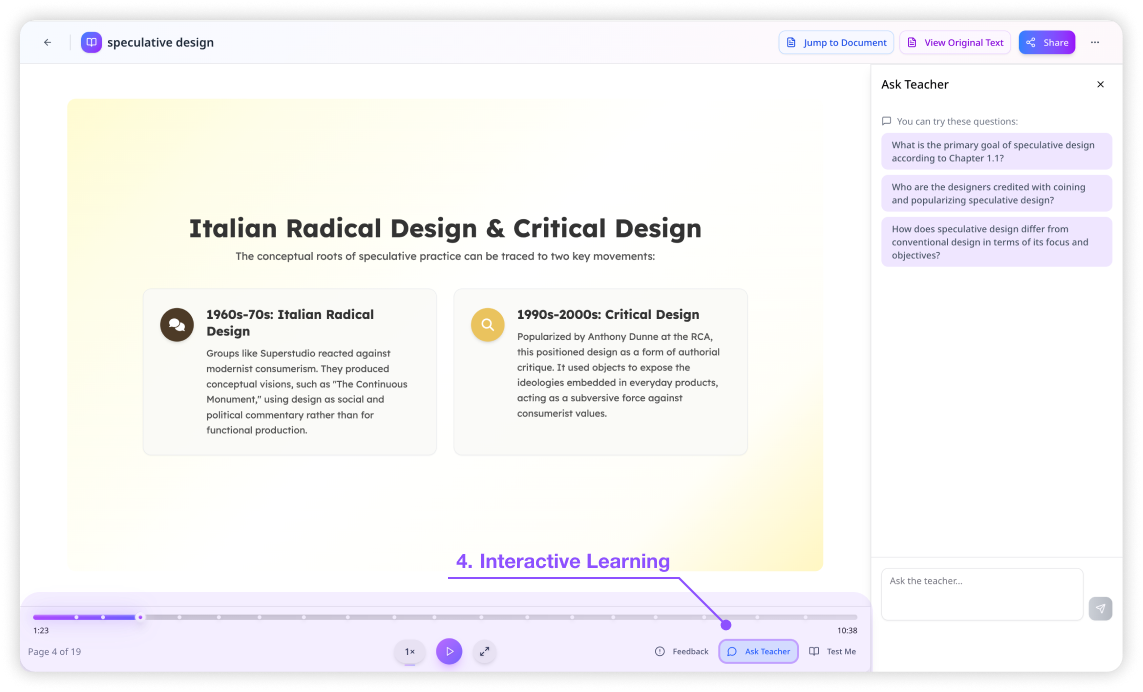The image size is (1143, 692).
Task: Enter fullscreen with the expand icon
Action: [484, 652]
